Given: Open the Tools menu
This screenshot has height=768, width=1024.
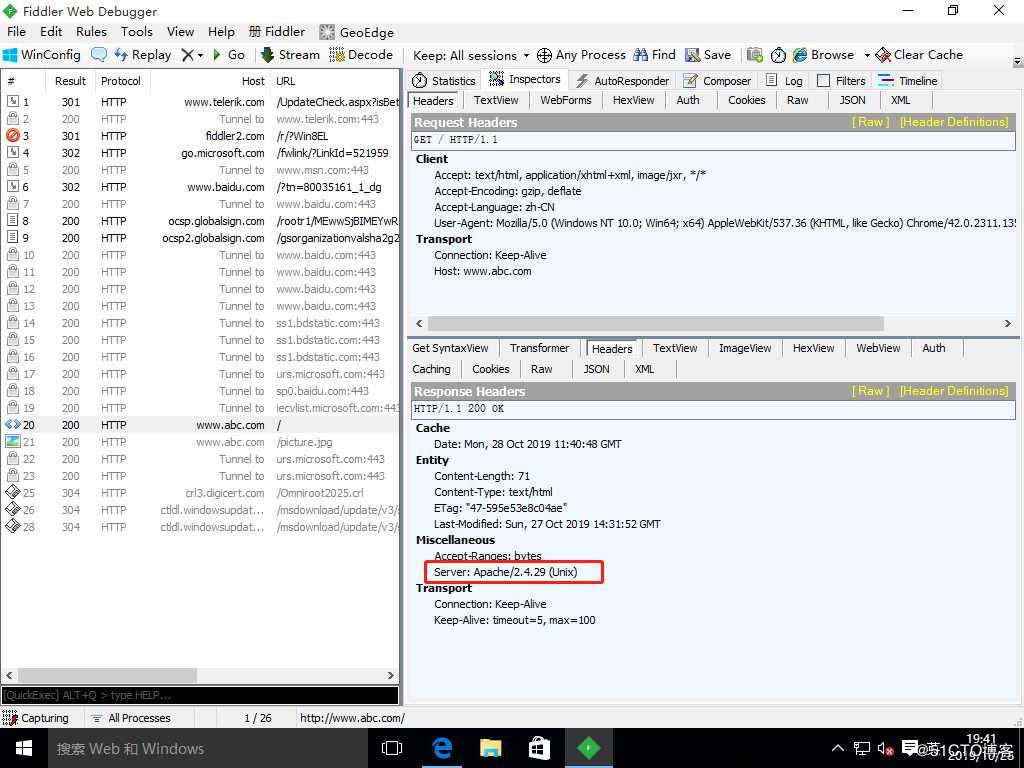Looking at the screenshot, I should point(136,31).
